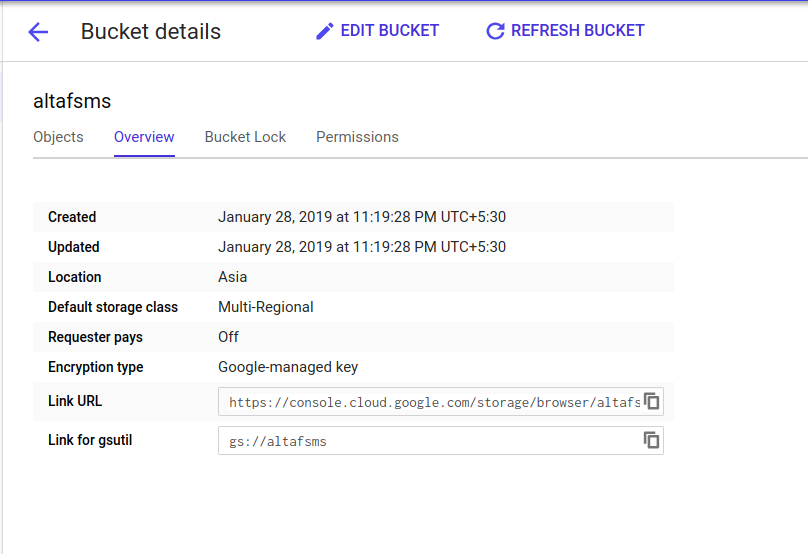Click inside the Link URL text field
This screenshot has width=808, height=554.
430,402
